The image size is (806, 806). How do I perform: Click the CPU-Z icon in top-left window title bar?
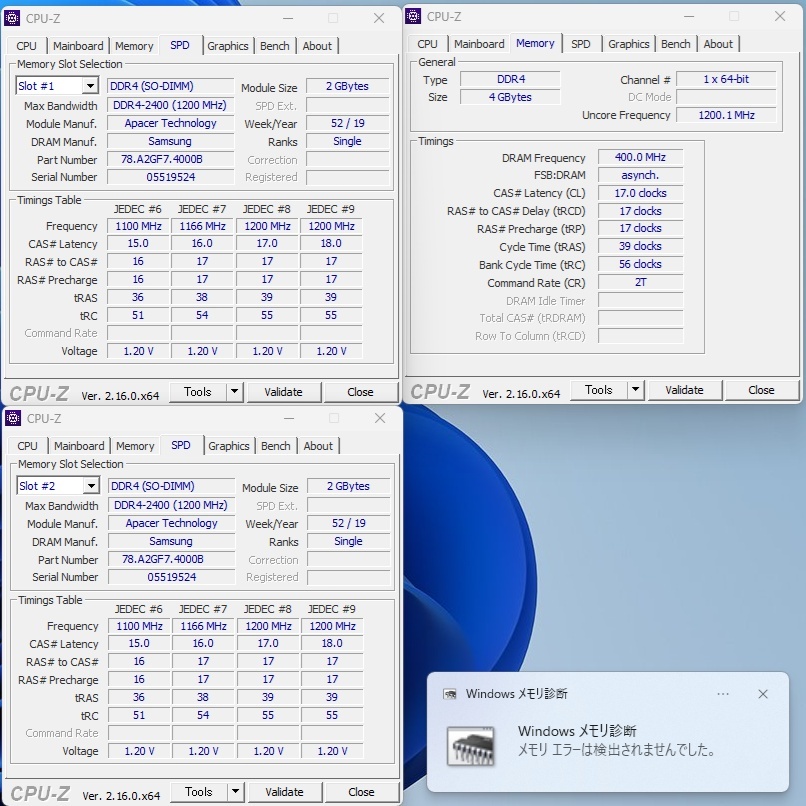(x=13, y=18)
